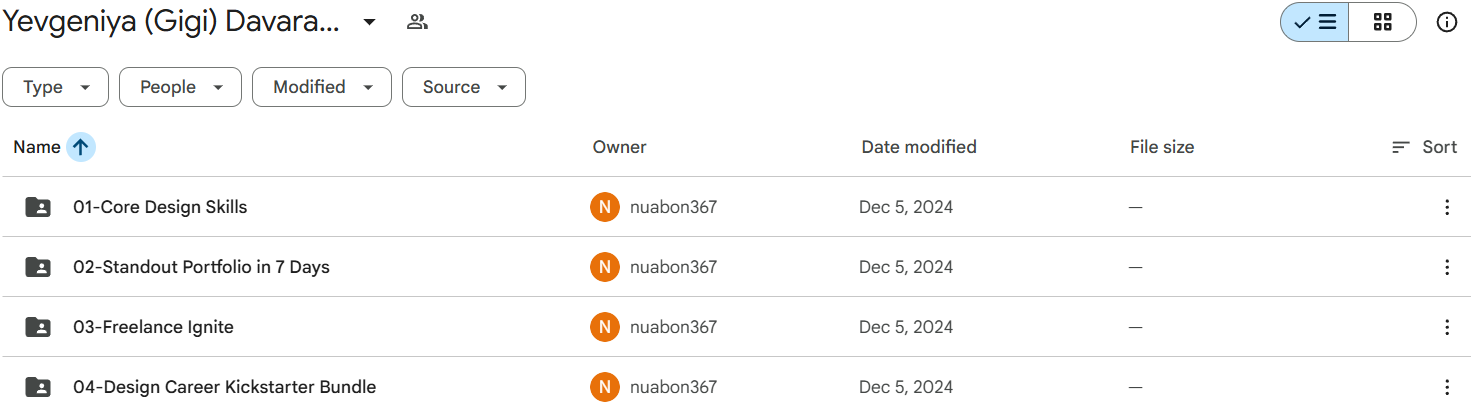The height and width of the screenshot is (407, 1471).
Task: Click the Sort button in the header
Action: [x=1424, y=147]
